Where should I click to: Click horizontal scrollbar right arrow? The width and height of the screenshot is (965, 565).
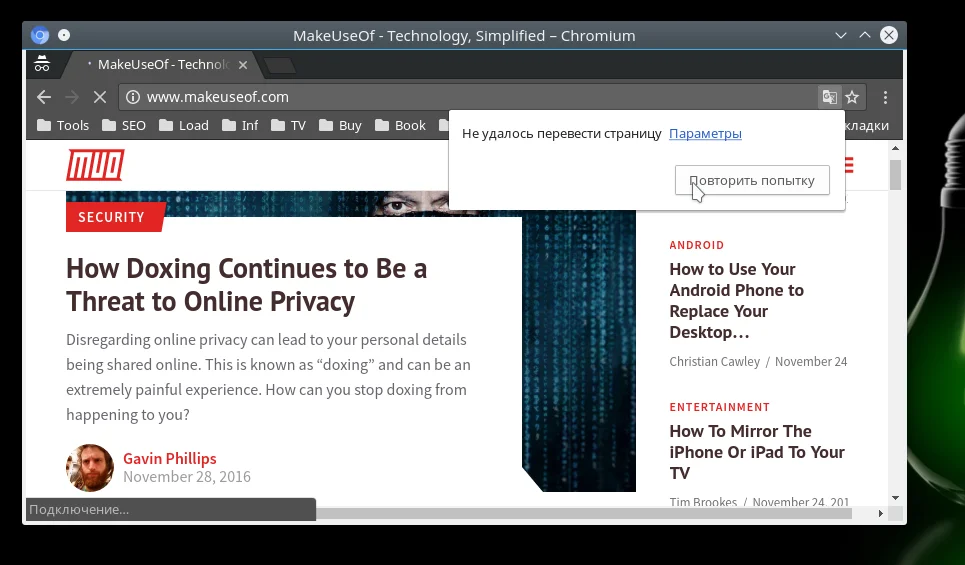(x=880, y=513)
